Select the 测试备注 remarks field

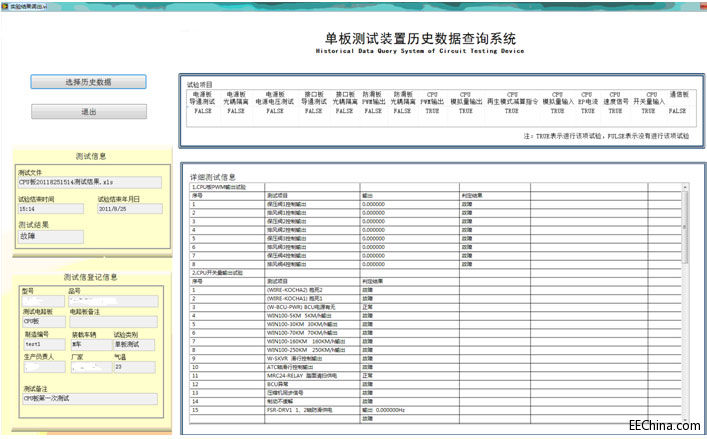[x=91, y=398]
